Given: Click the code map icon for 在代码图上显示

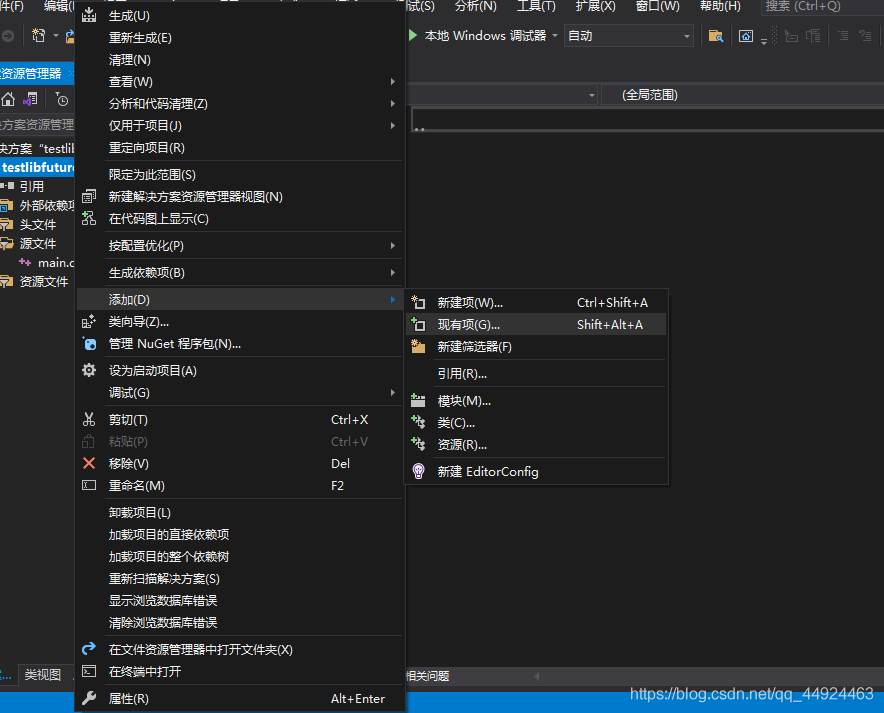Looking at the screenshot, I should [x=89, y=218].
